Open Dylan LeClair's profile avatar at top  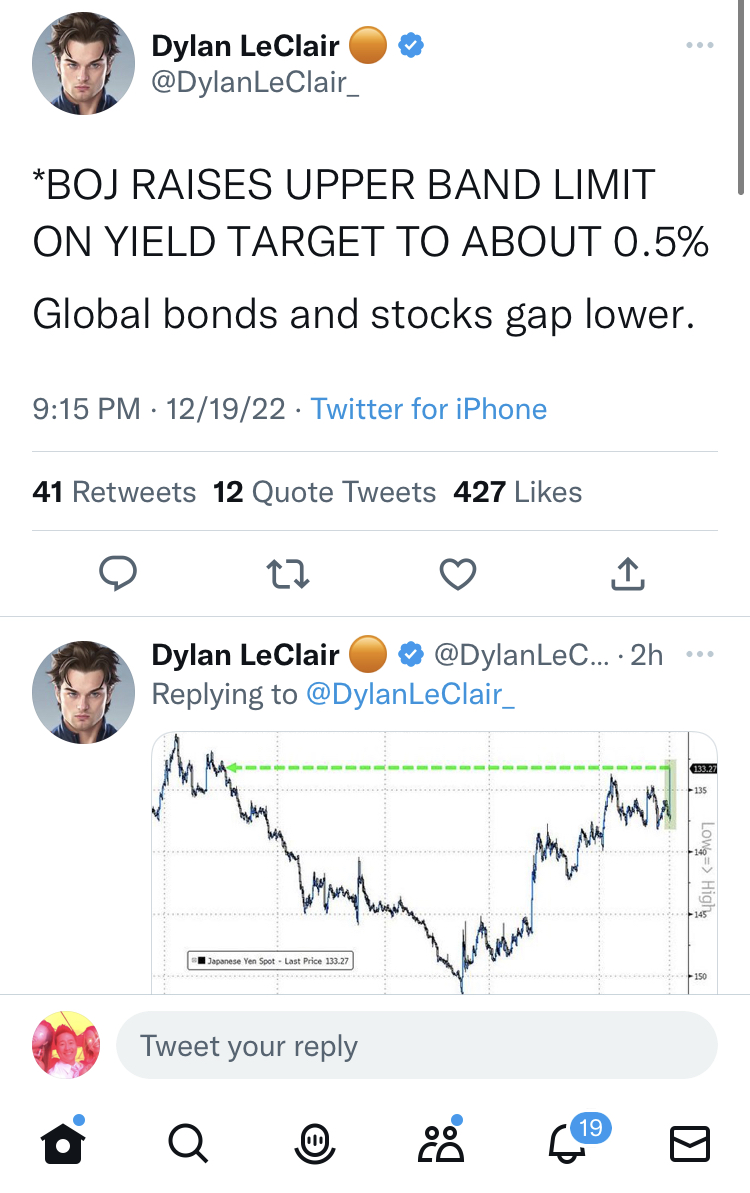click(x=84, y=65)
